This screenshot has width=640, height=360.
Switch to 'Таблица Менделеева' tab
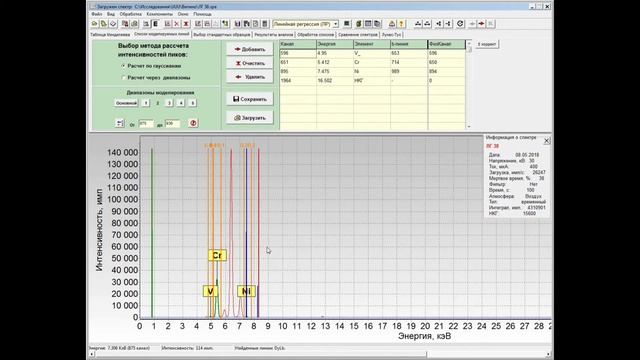coord(110,35)
